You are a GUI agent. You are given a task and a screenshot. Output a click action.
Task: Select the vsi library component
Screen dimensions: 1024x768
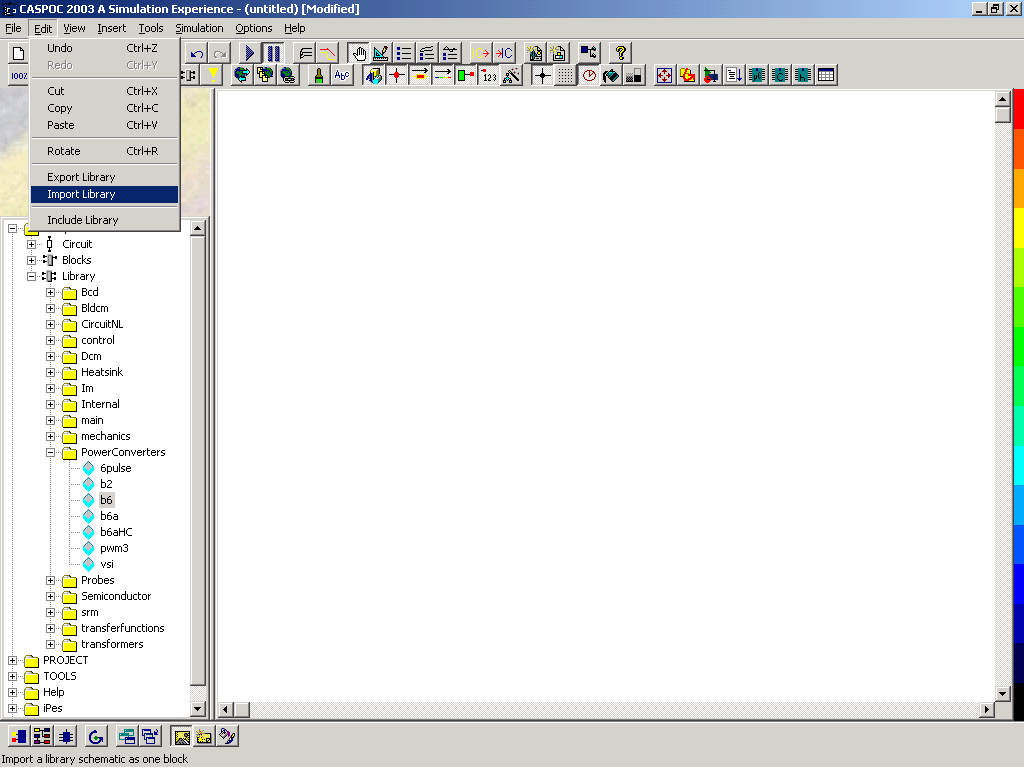coord(106,564)
